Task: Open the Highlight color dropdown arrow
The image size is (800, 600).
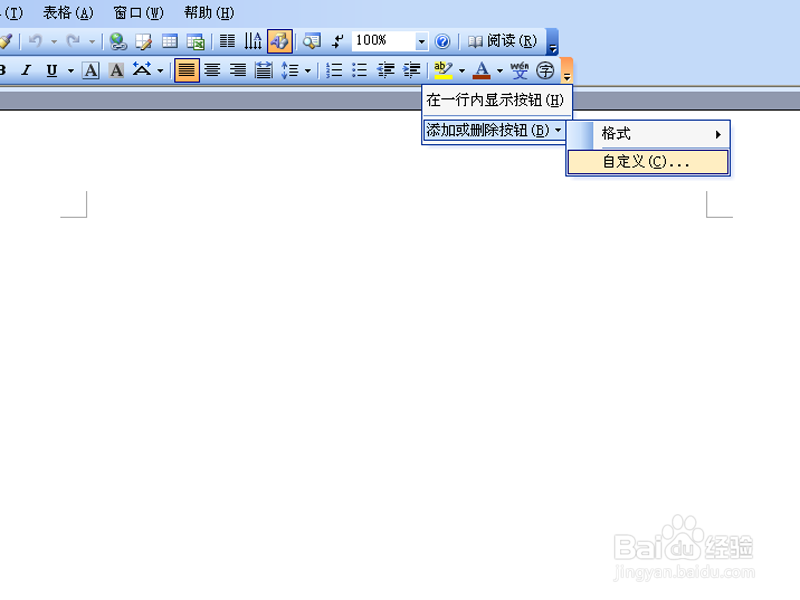Action: click(x=462, y=70)
